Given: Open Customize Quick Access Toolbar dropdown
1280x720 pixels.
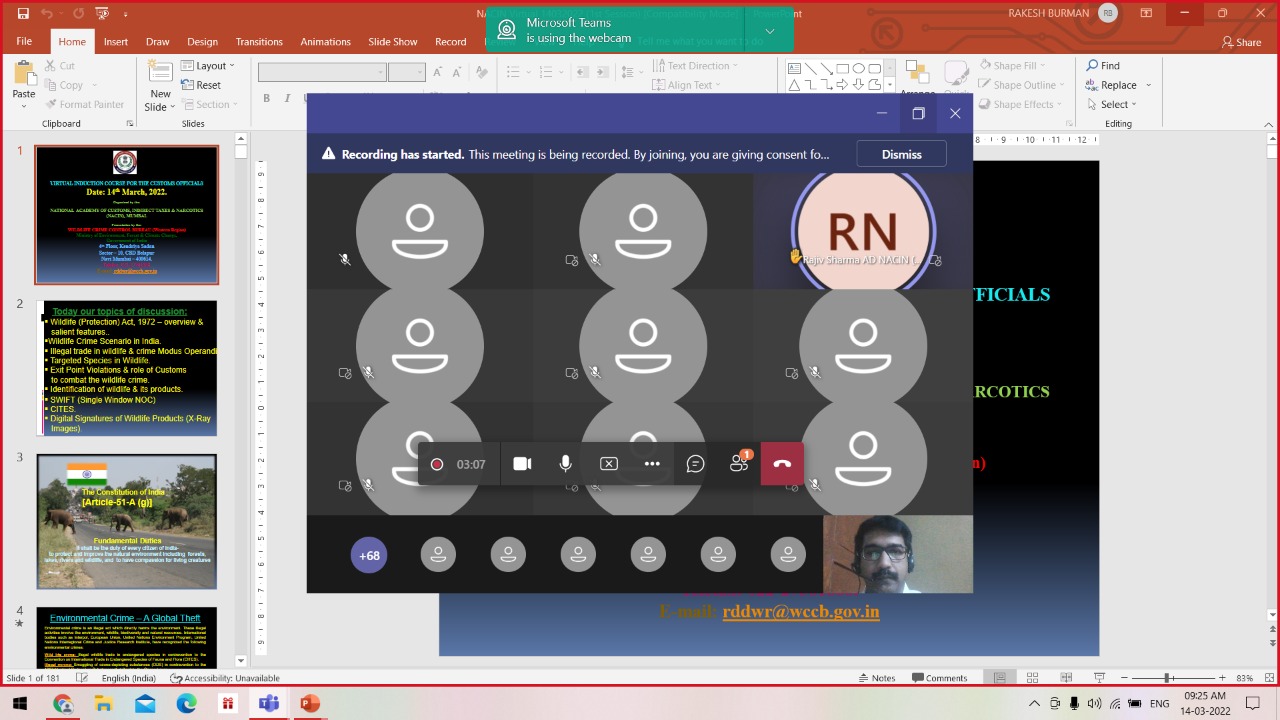Looking at the screenshot, I should pos(125,14).
